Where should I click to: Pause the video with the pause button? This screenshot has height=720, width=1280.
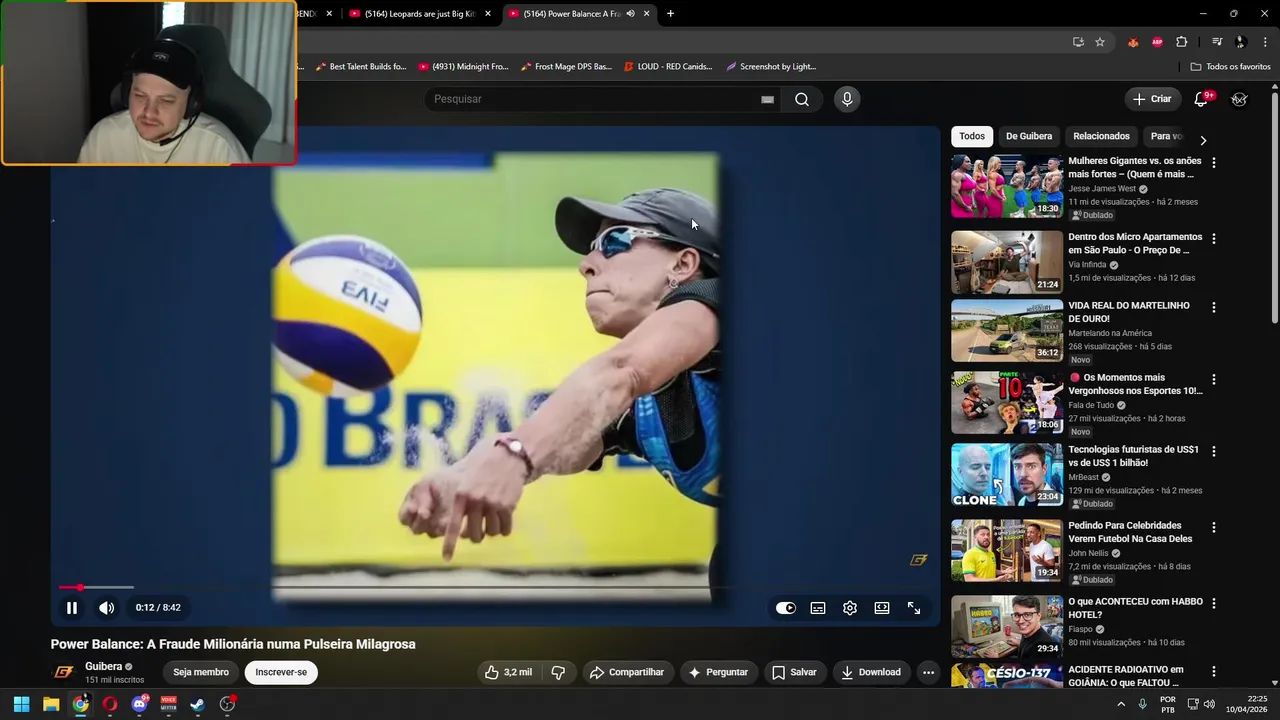[72, 608]
